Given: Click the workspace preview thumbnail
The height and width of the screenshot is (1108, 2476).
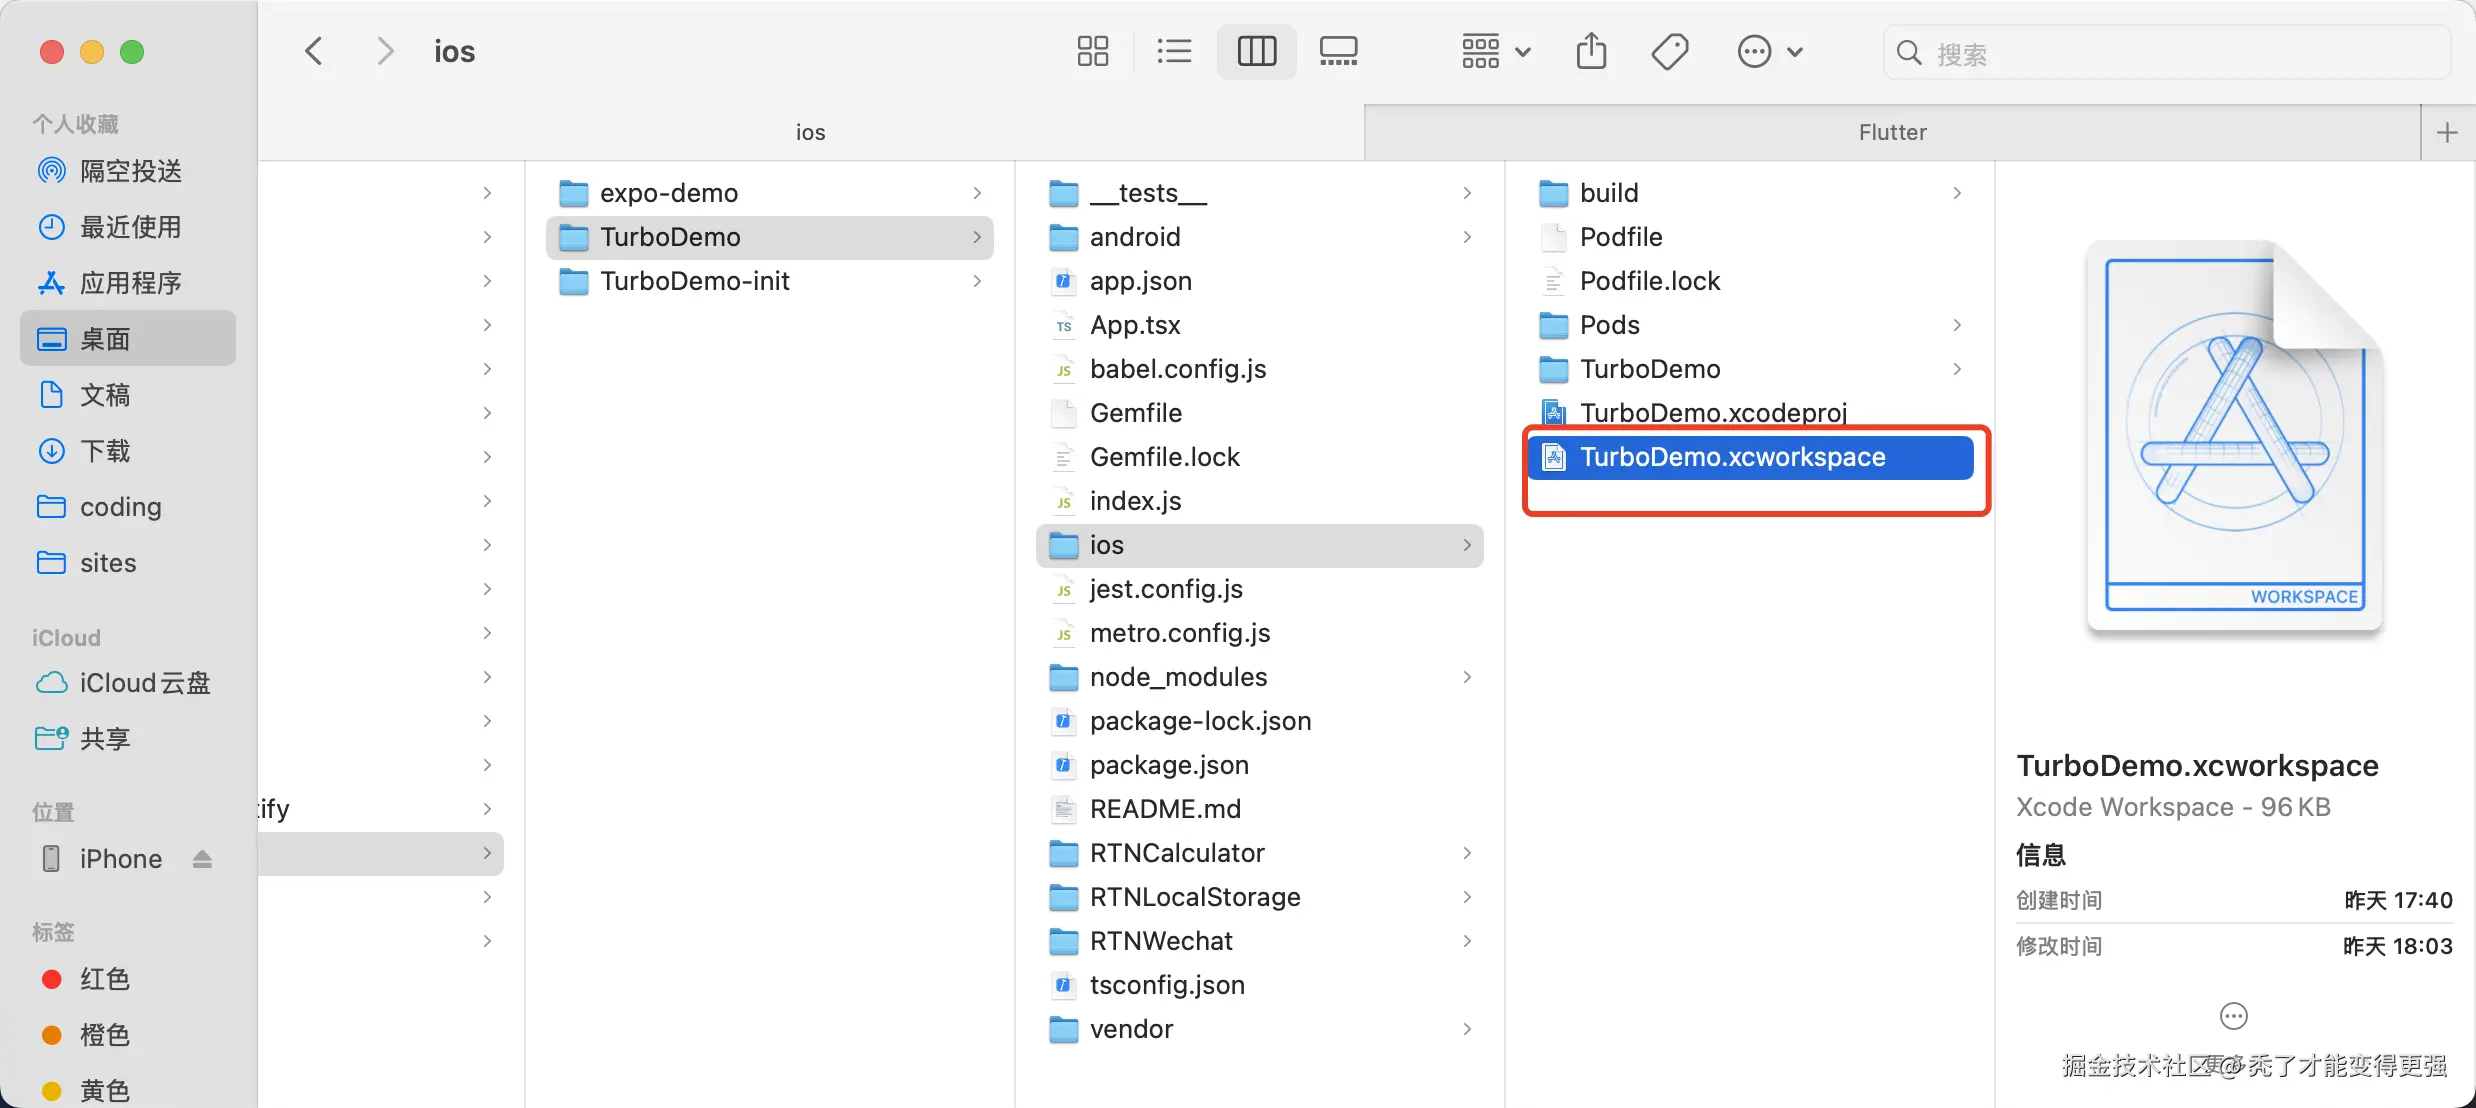Looking at the screenshot, I should pos(2235,437).
